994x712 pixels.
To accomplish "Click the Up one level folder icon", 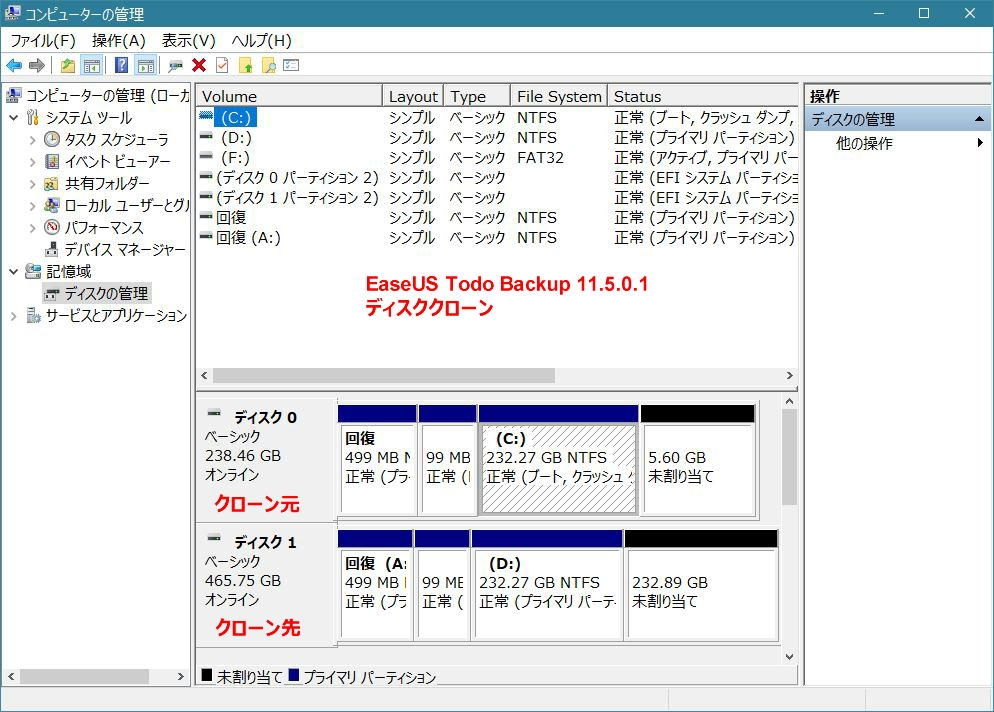I will click(x=67, y=66).
